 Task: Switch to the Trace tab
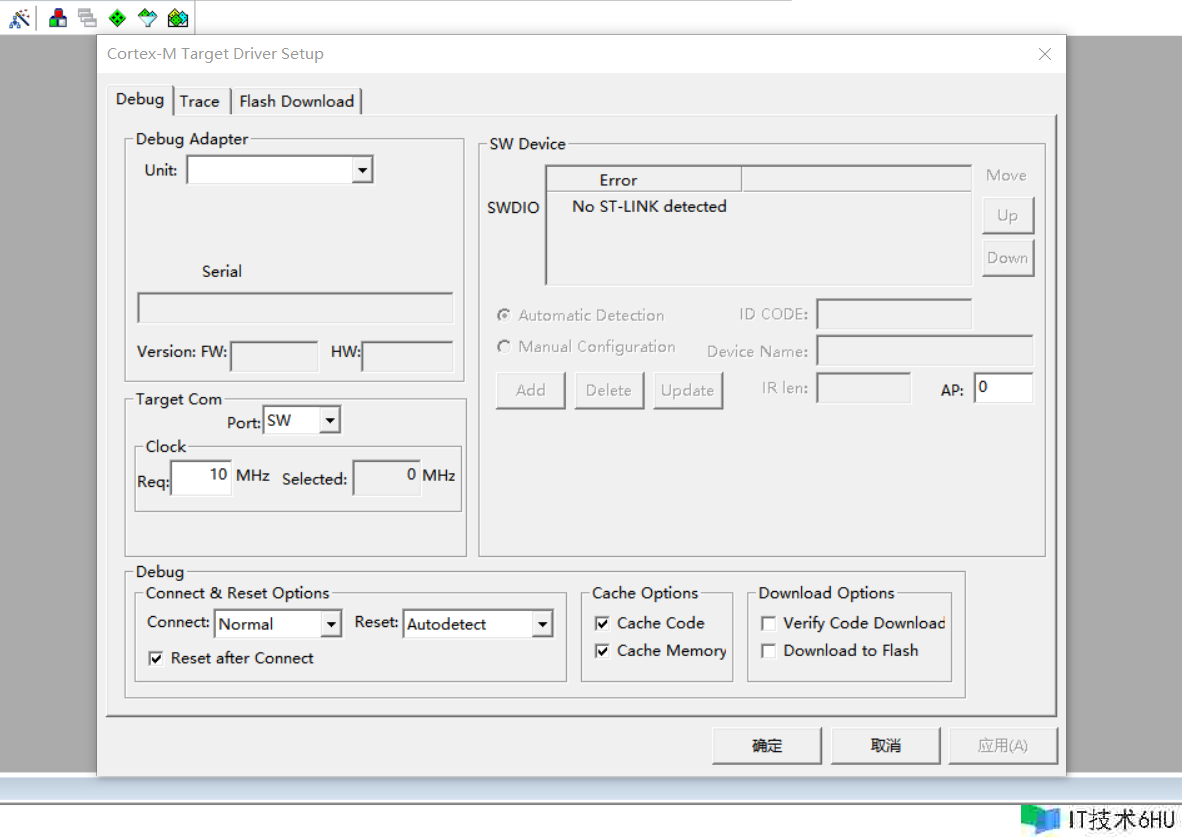tap(200, 101)
